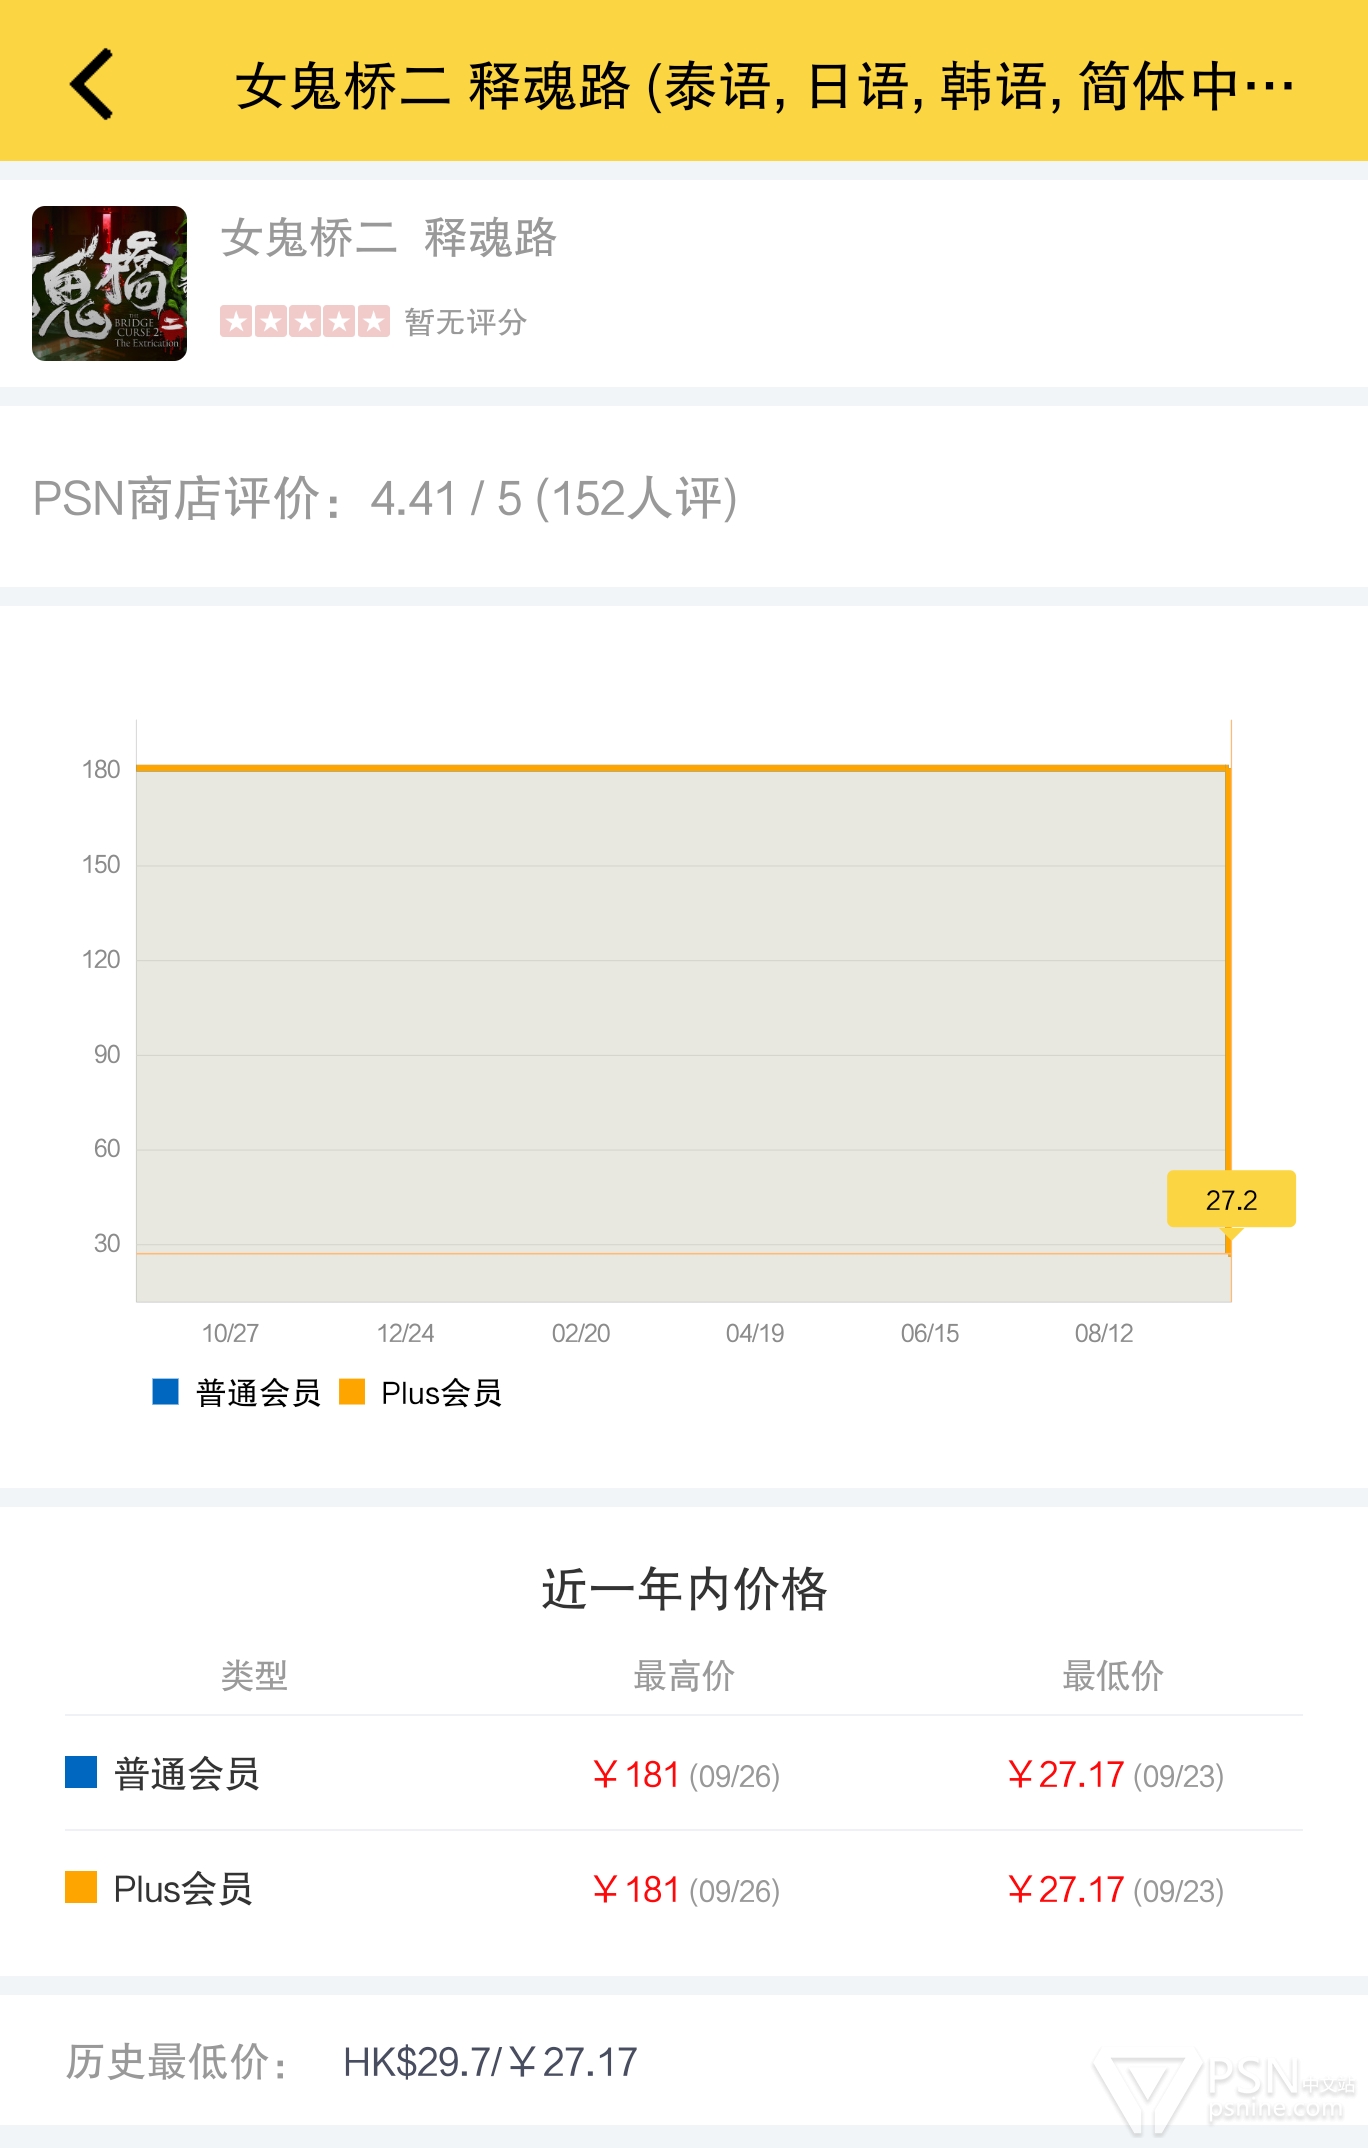Open the game cover thumbnail
This screenshot has height=2148, width=1368.
pos(109,283)
